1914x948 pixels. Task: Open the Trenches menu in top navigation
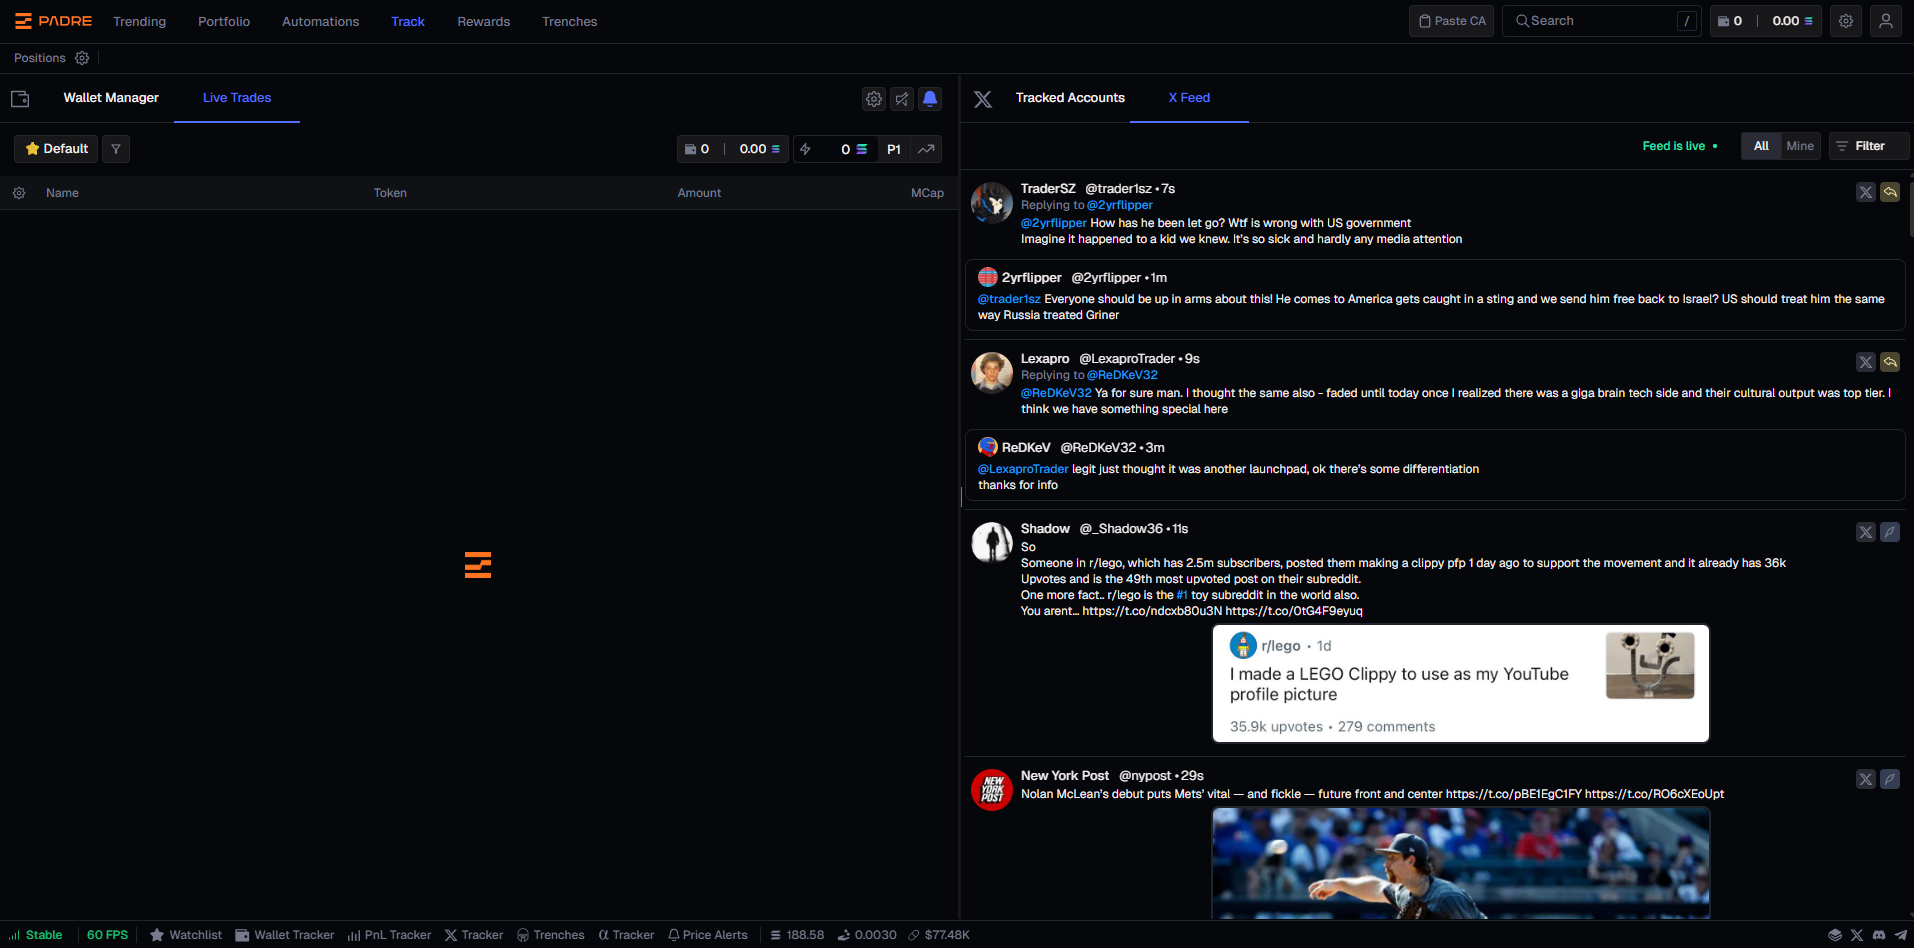(x=569, y=21)
